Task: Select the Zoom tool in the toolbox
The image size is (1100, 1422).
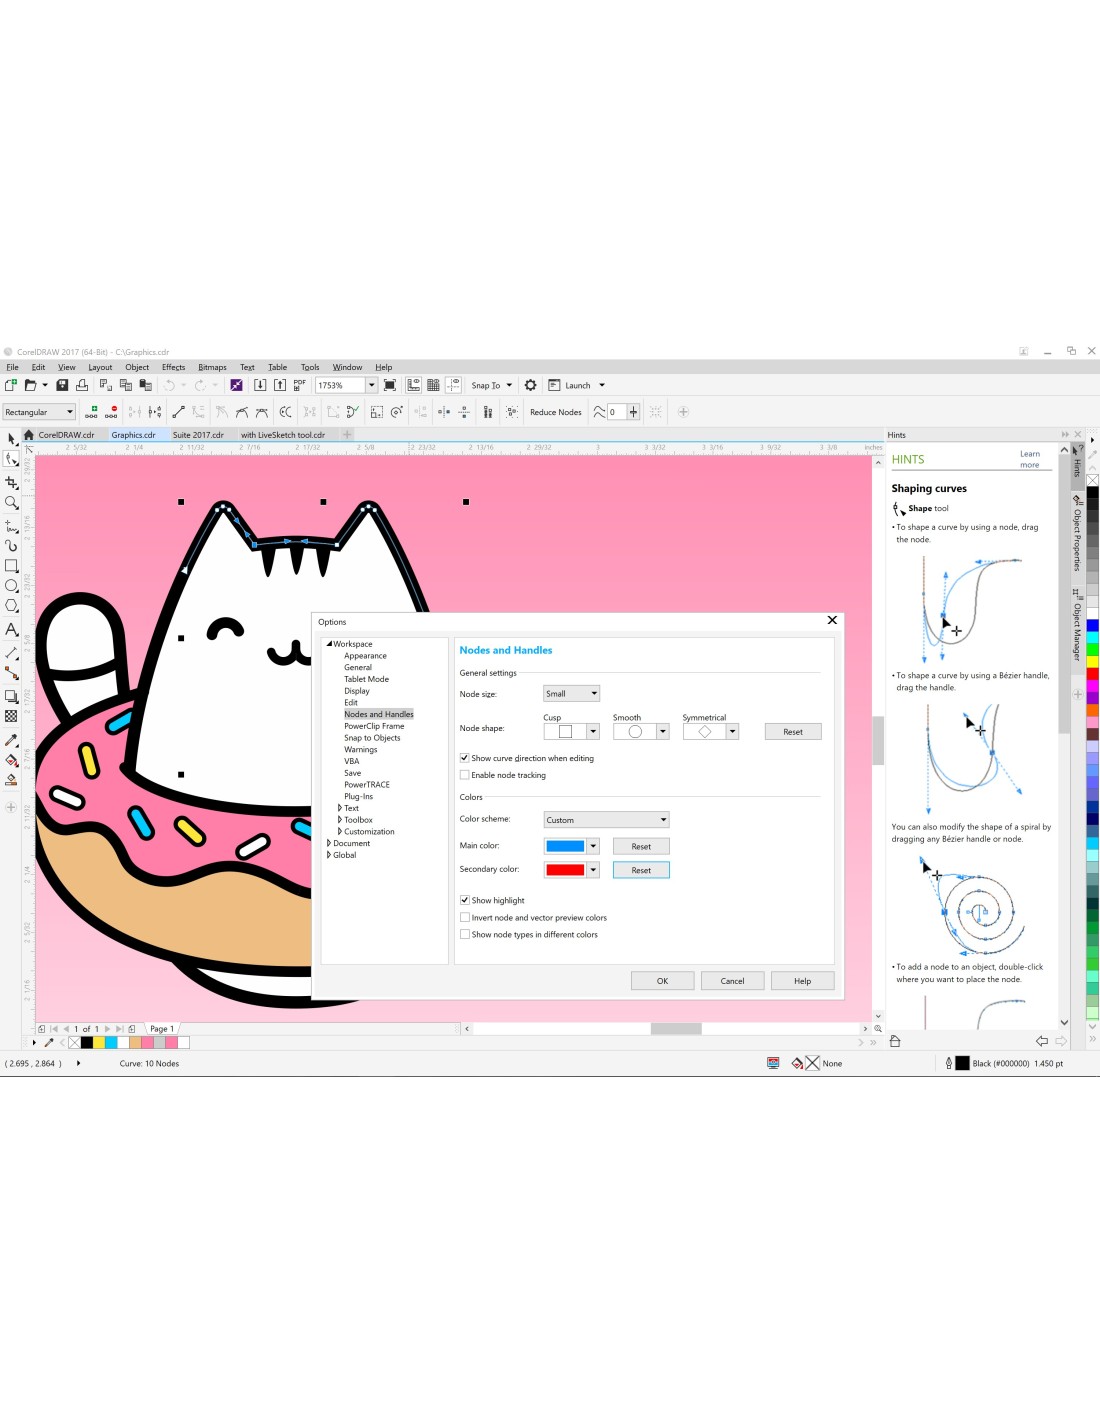Action: point(11,503)
